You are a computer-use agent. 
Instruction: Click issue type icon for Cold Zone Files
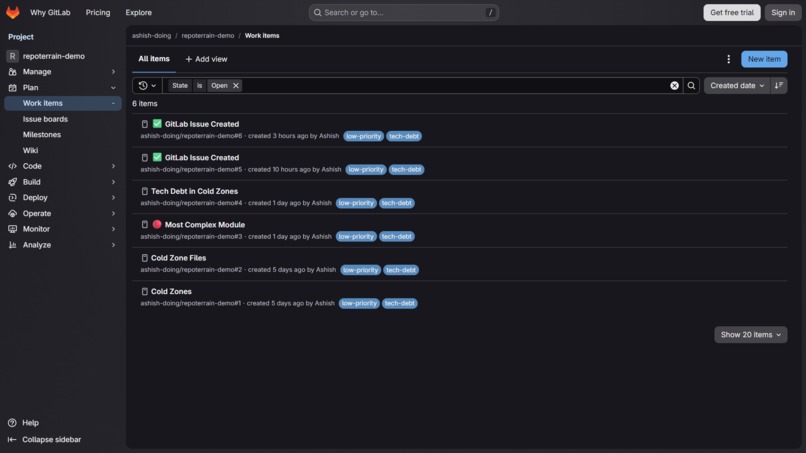(x=144, y=258)
